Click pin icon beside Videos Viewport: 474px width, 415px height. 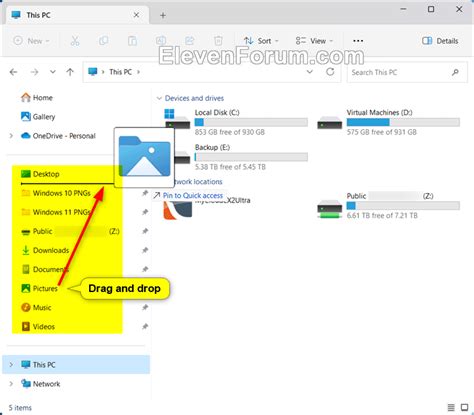[x=145, y=327]
